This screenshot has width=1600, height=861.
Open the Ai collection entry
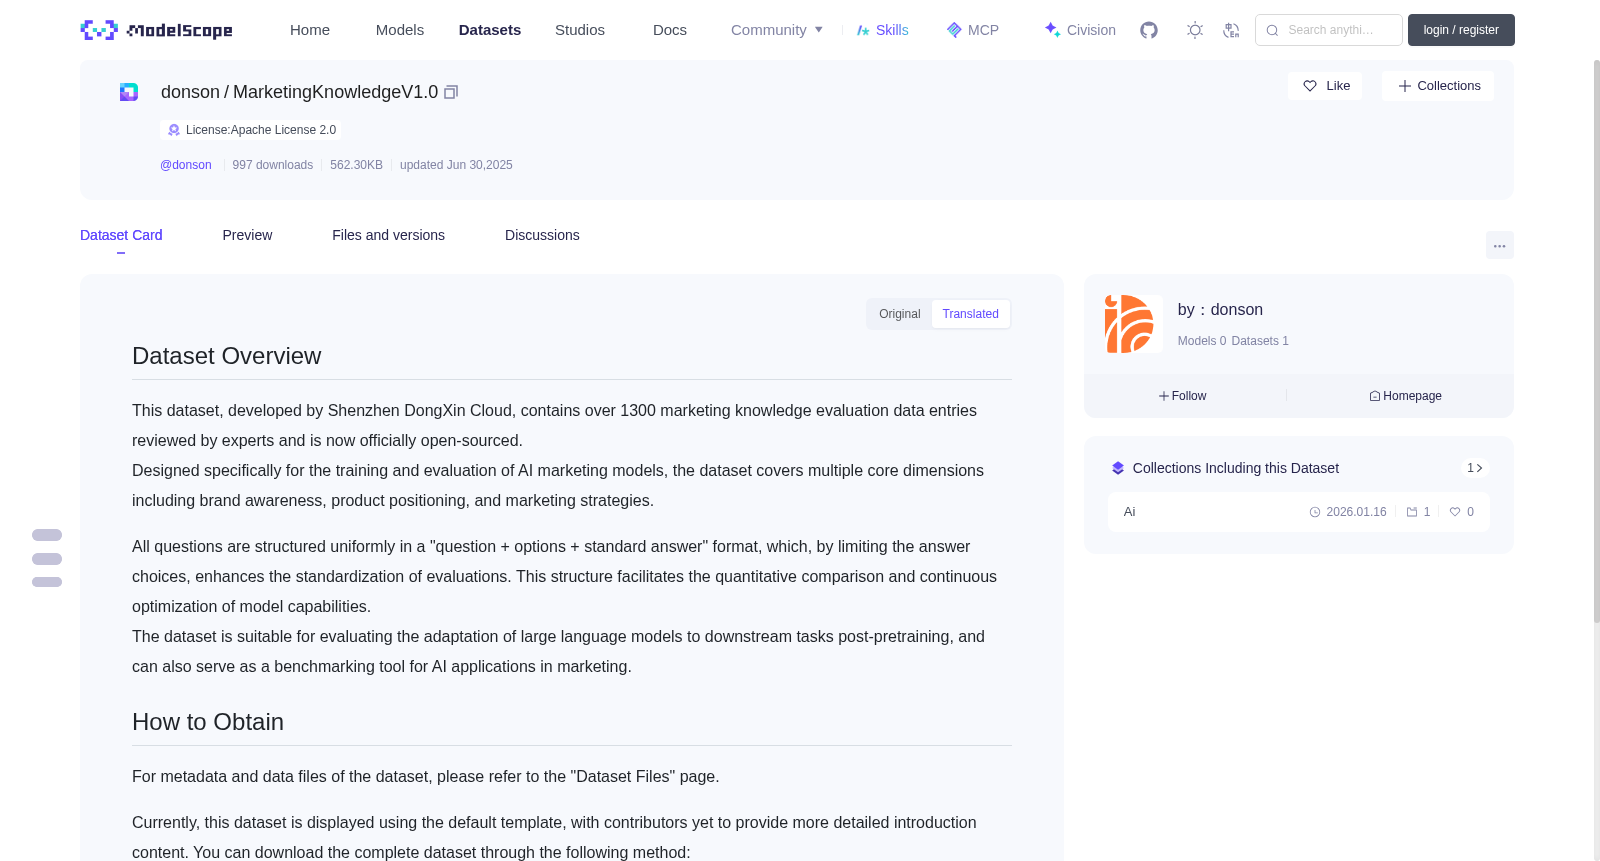[x=1298, y=512]
